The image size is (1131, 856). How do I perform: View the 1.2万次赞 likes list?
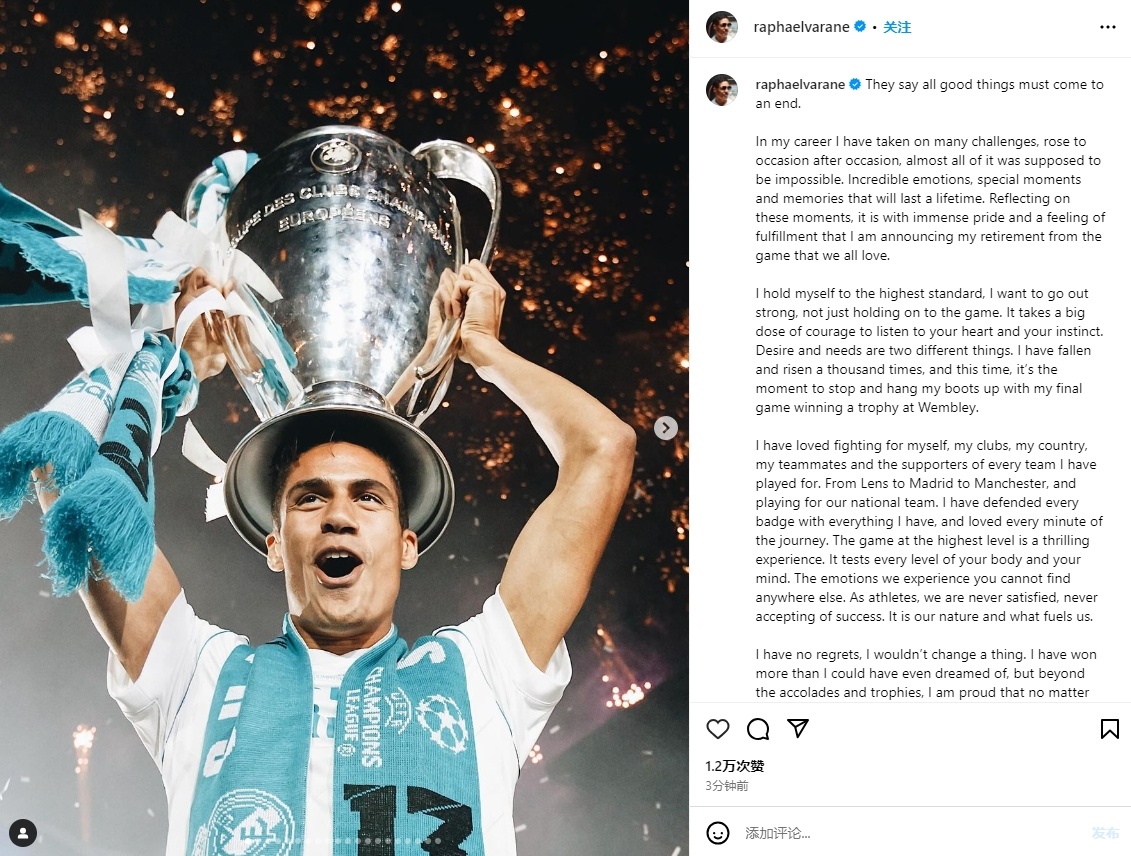pyautogui.click(x=735, y=766)
